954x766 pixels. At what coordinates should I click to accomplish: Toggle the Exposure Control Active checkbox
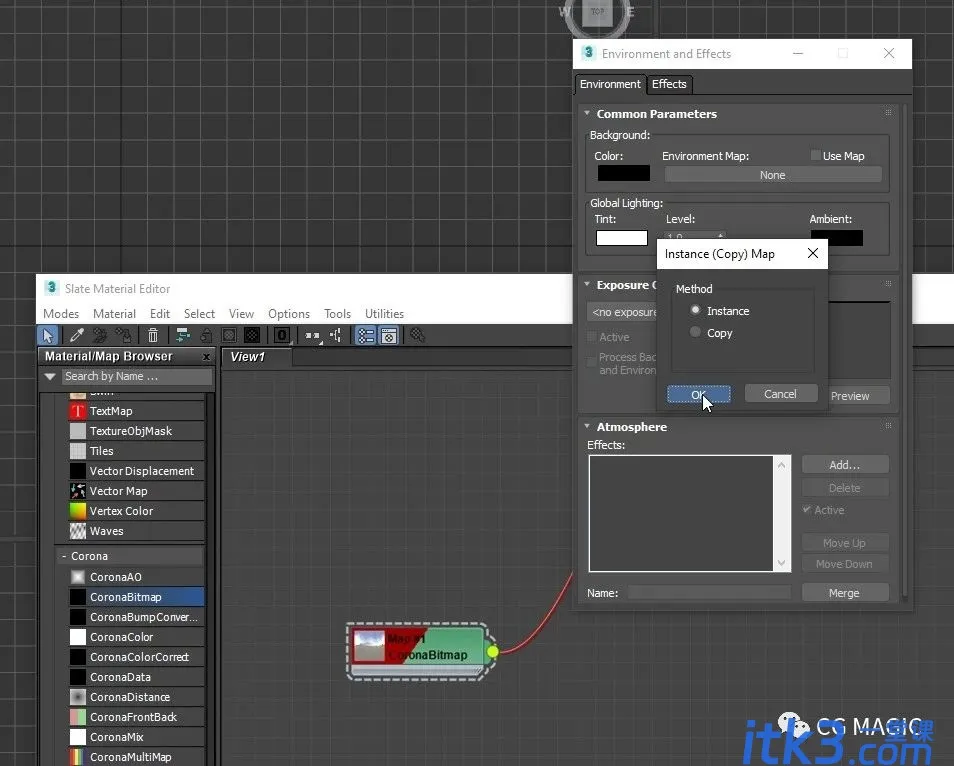pos(591,336)
